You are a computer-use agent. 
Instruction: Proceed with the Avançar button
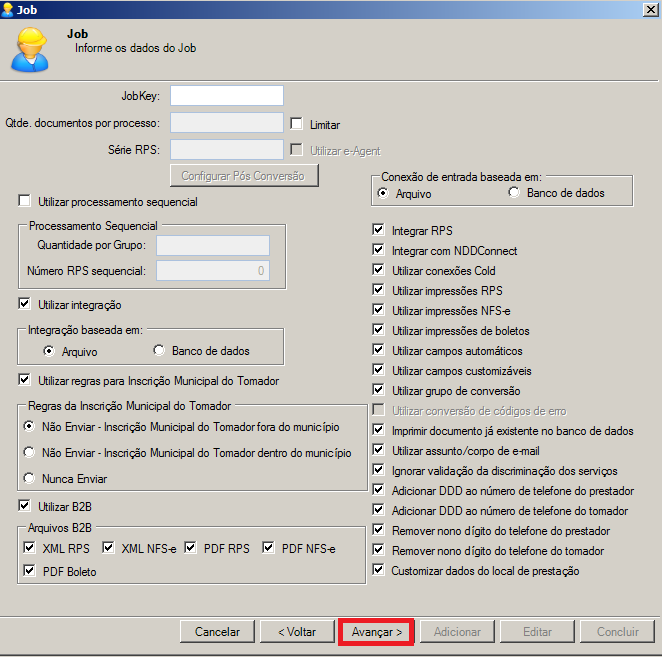coord(376,632)
